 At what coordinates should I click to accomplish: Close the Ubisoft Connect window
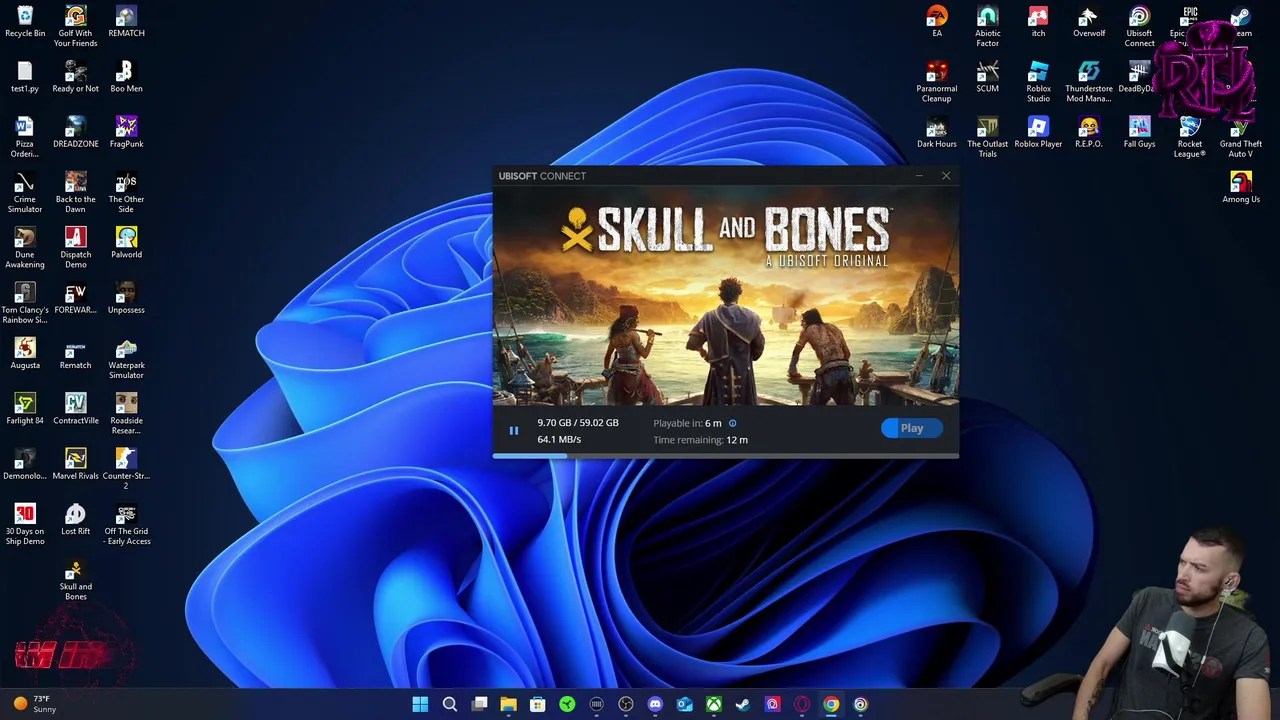[x=946, y=176]
